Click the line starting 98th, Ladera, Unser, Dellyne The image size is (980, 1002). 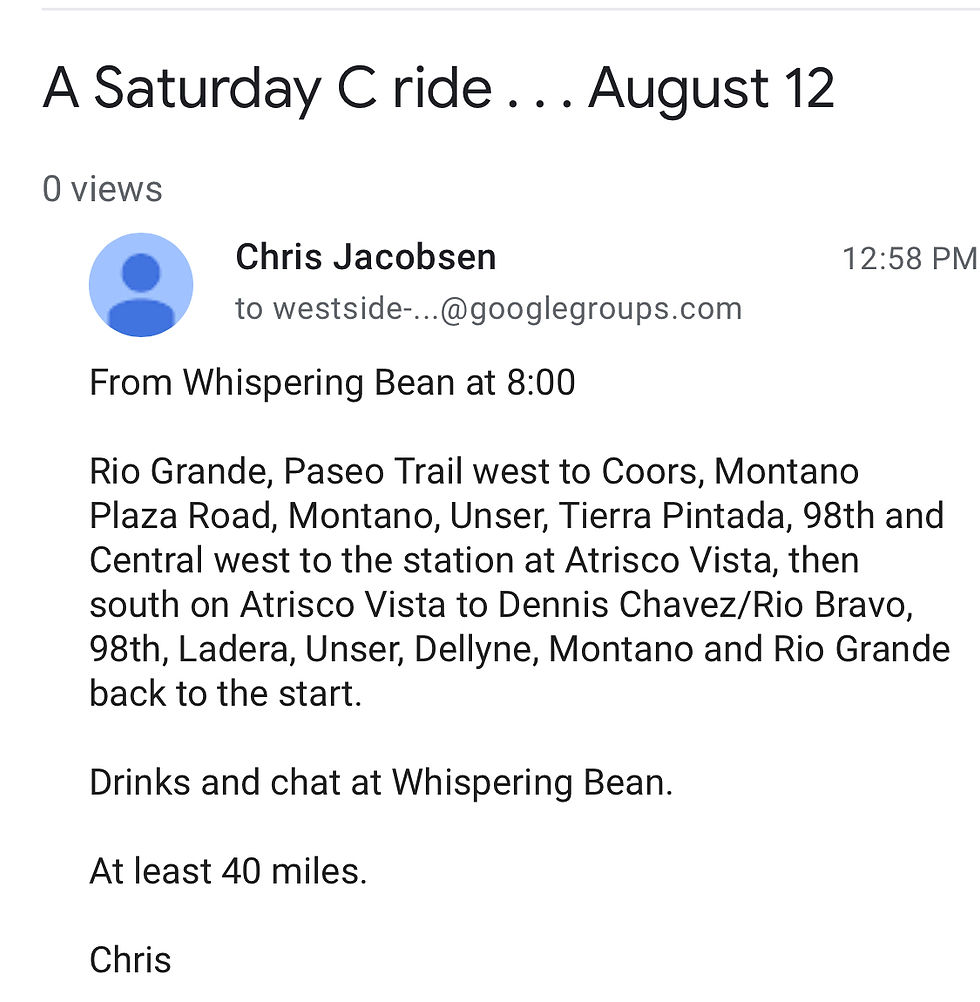[x=519, y=649]
